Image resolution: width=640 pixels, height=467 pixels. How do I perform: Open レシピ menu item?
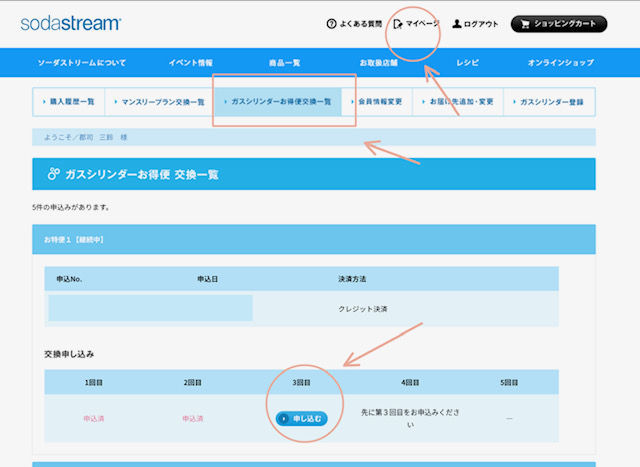[x=467, y=62]
